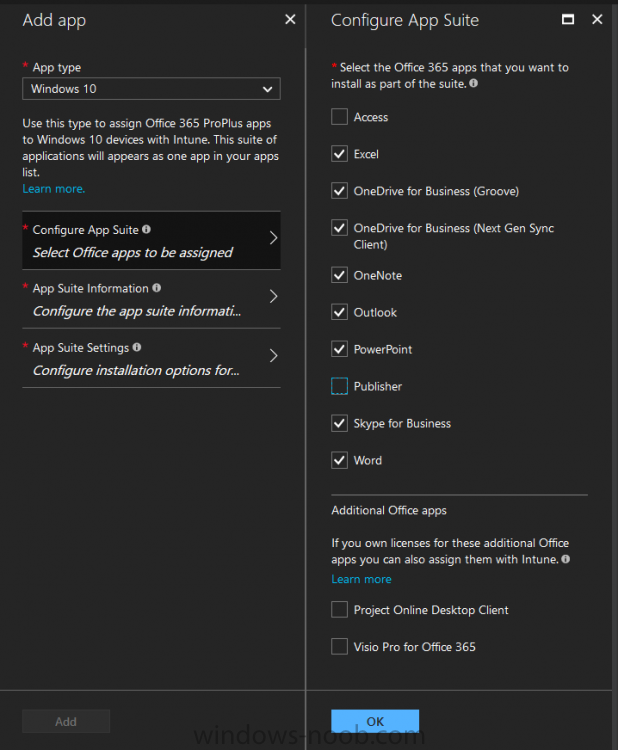
Task: Uncheck the PowerPoint checkbox
Action: click(340, 349)
